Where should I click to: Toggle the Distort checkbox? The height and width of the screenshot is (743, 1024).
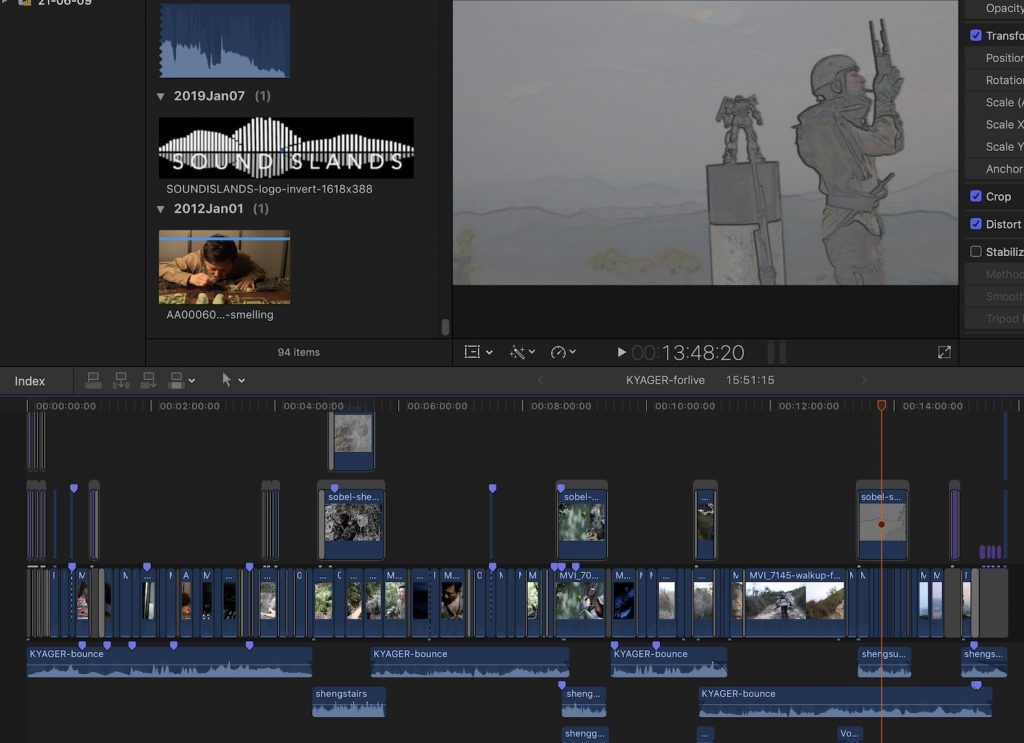click(976, 224)
